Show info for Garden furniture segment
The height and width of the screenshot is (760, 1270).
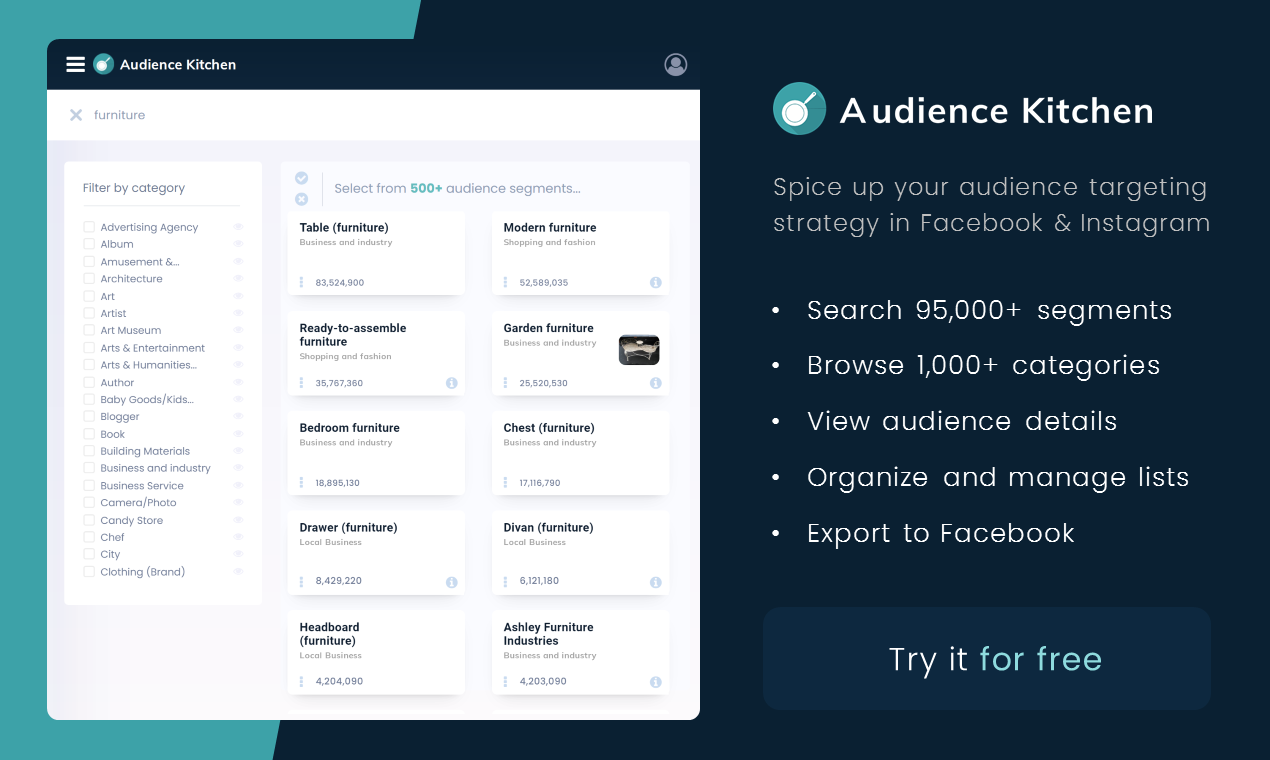pyautogui.click(x=656, y=382)
